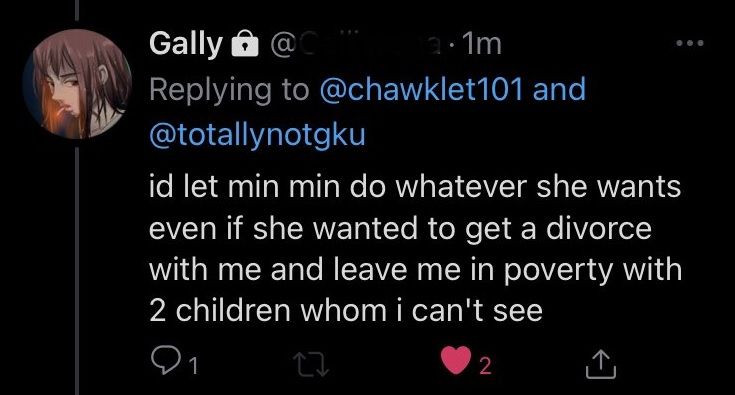
Task: Reply to Gally's tweet via speech bubble icon
Action: [164, 361]
